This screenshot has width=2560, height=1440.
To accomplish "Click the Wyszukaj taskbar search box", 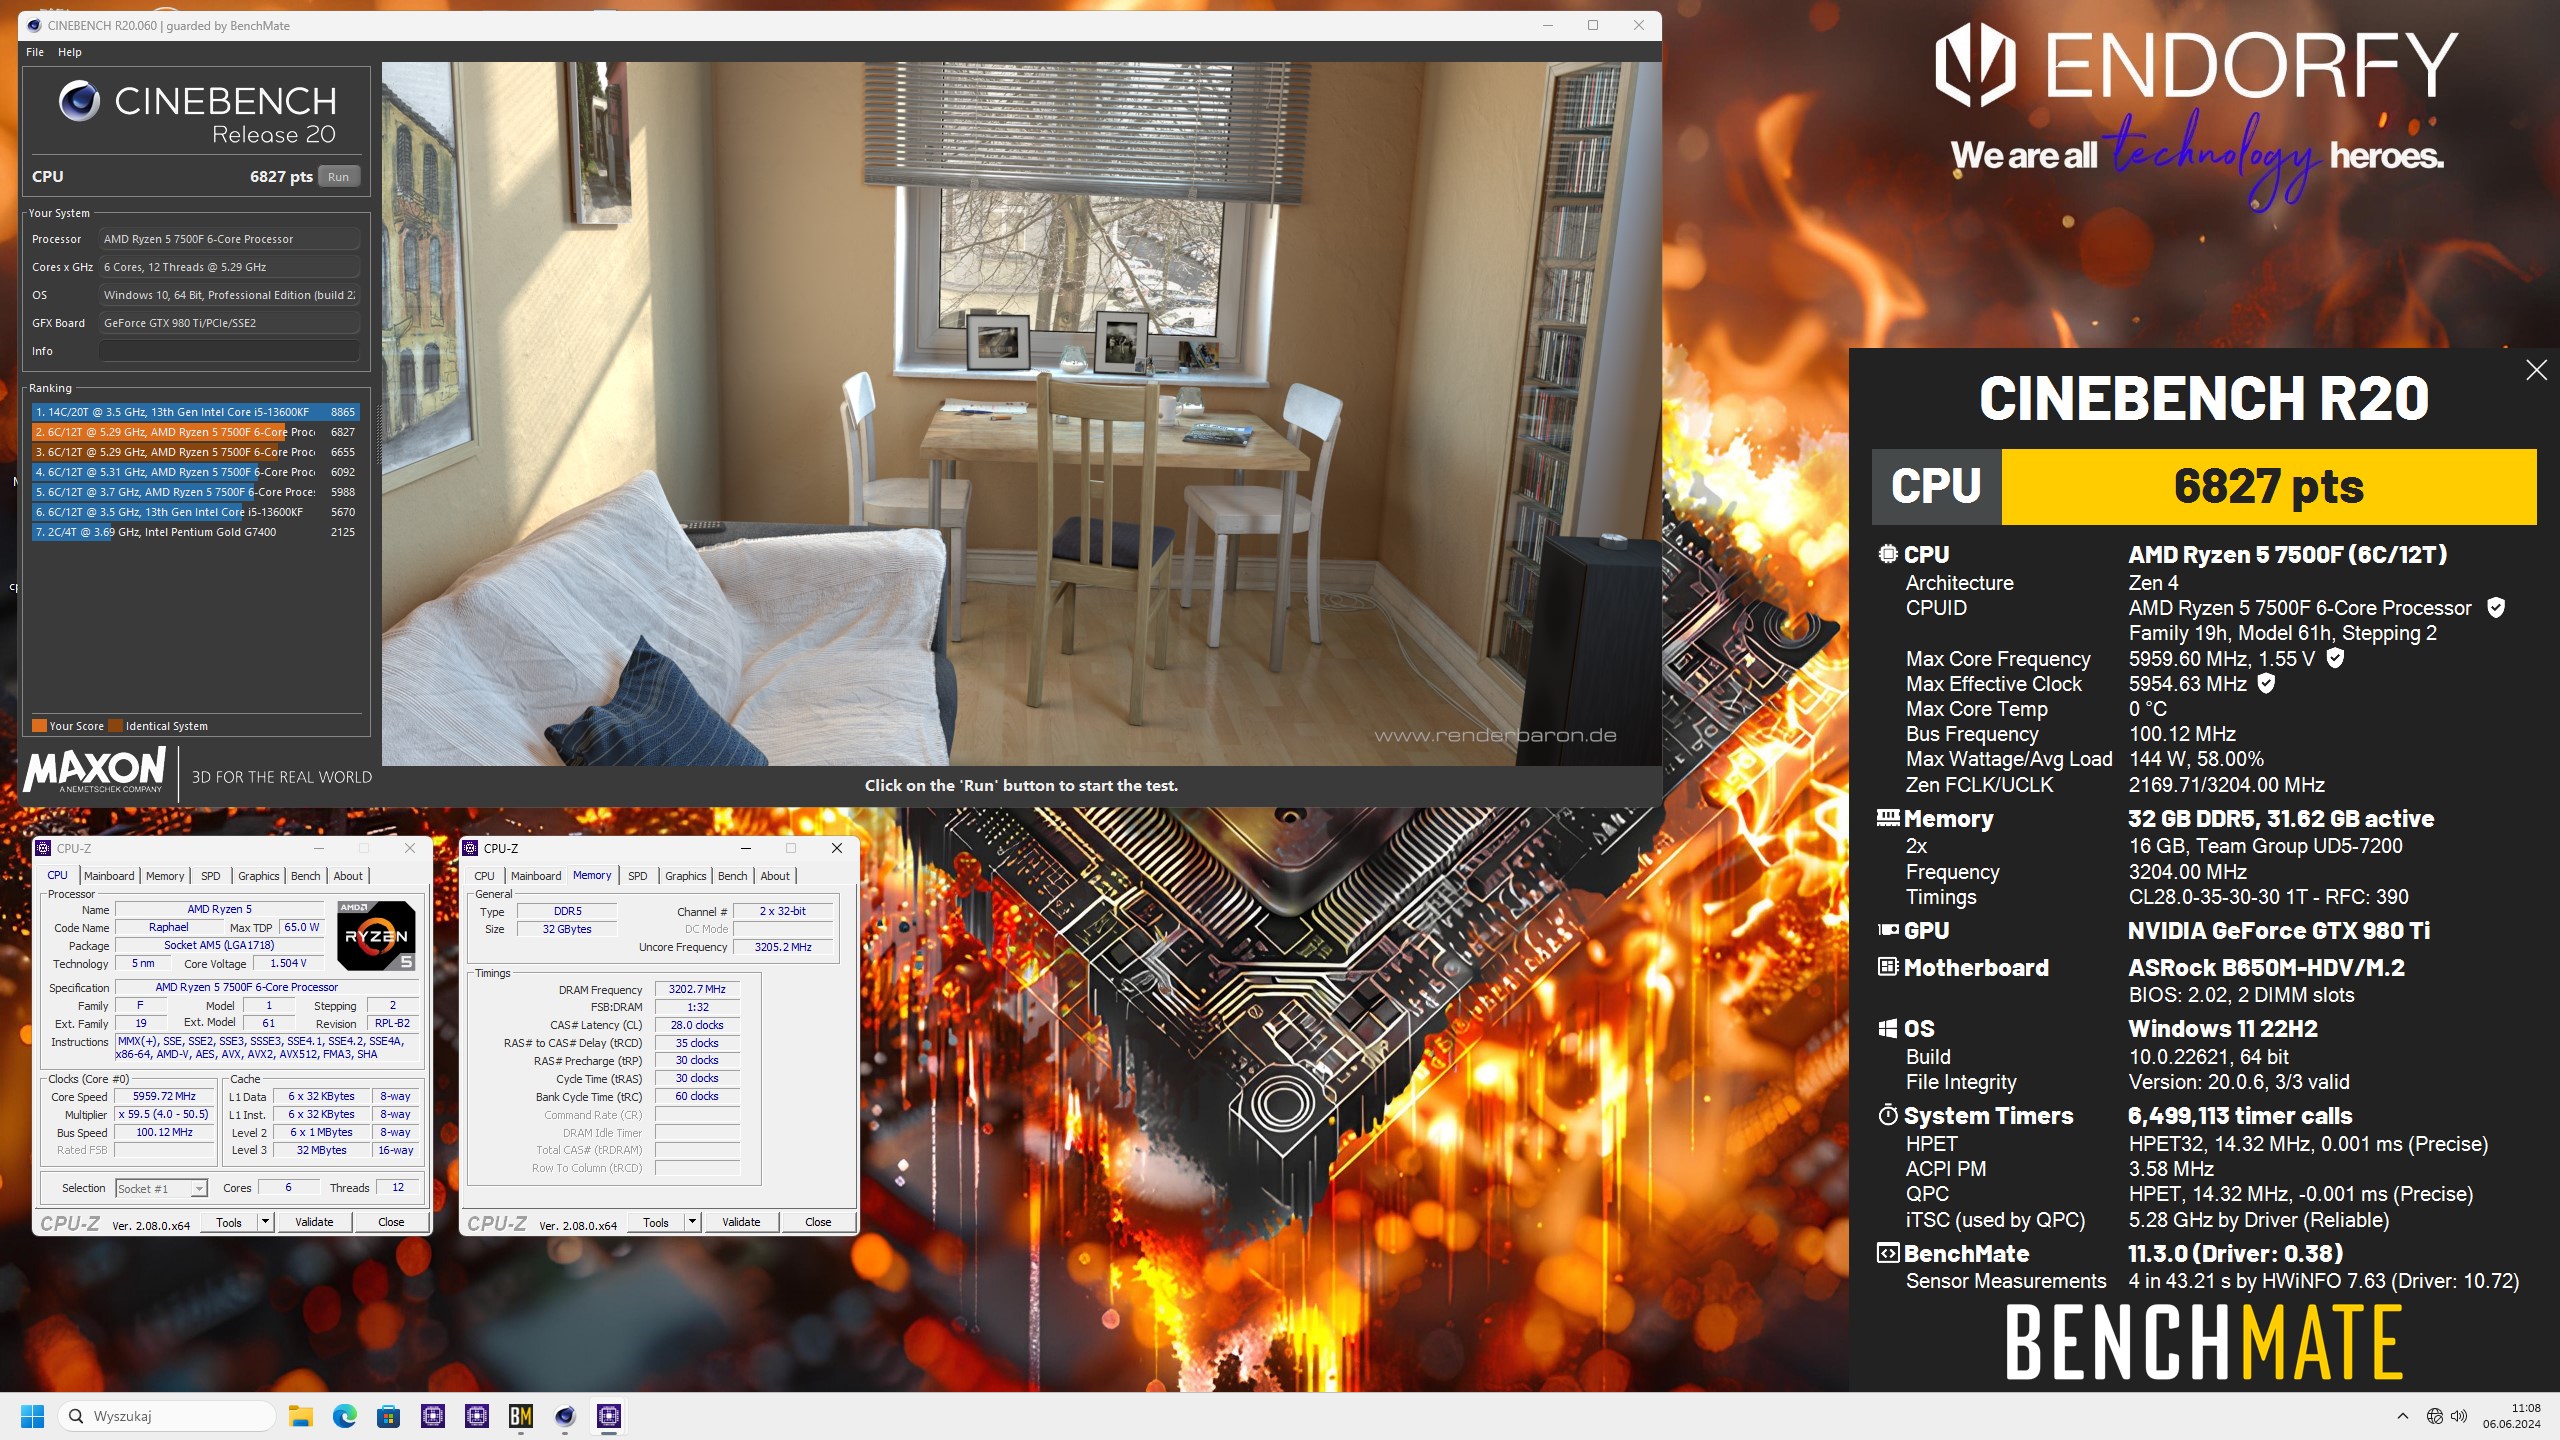I will point(168,1416).
